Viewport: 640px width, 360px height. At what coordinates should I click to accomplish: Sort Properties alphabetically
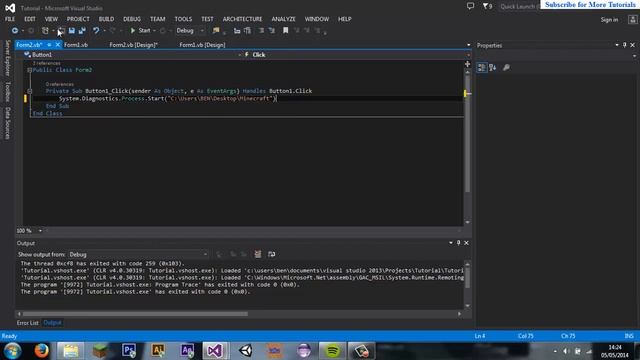pos(493,68)
